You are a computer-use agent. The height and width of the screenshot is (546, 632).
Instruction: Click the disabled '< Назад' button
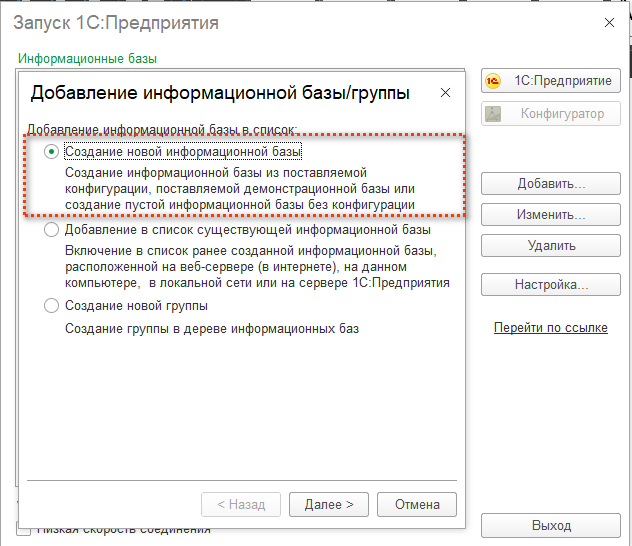(x=241, y=504)
